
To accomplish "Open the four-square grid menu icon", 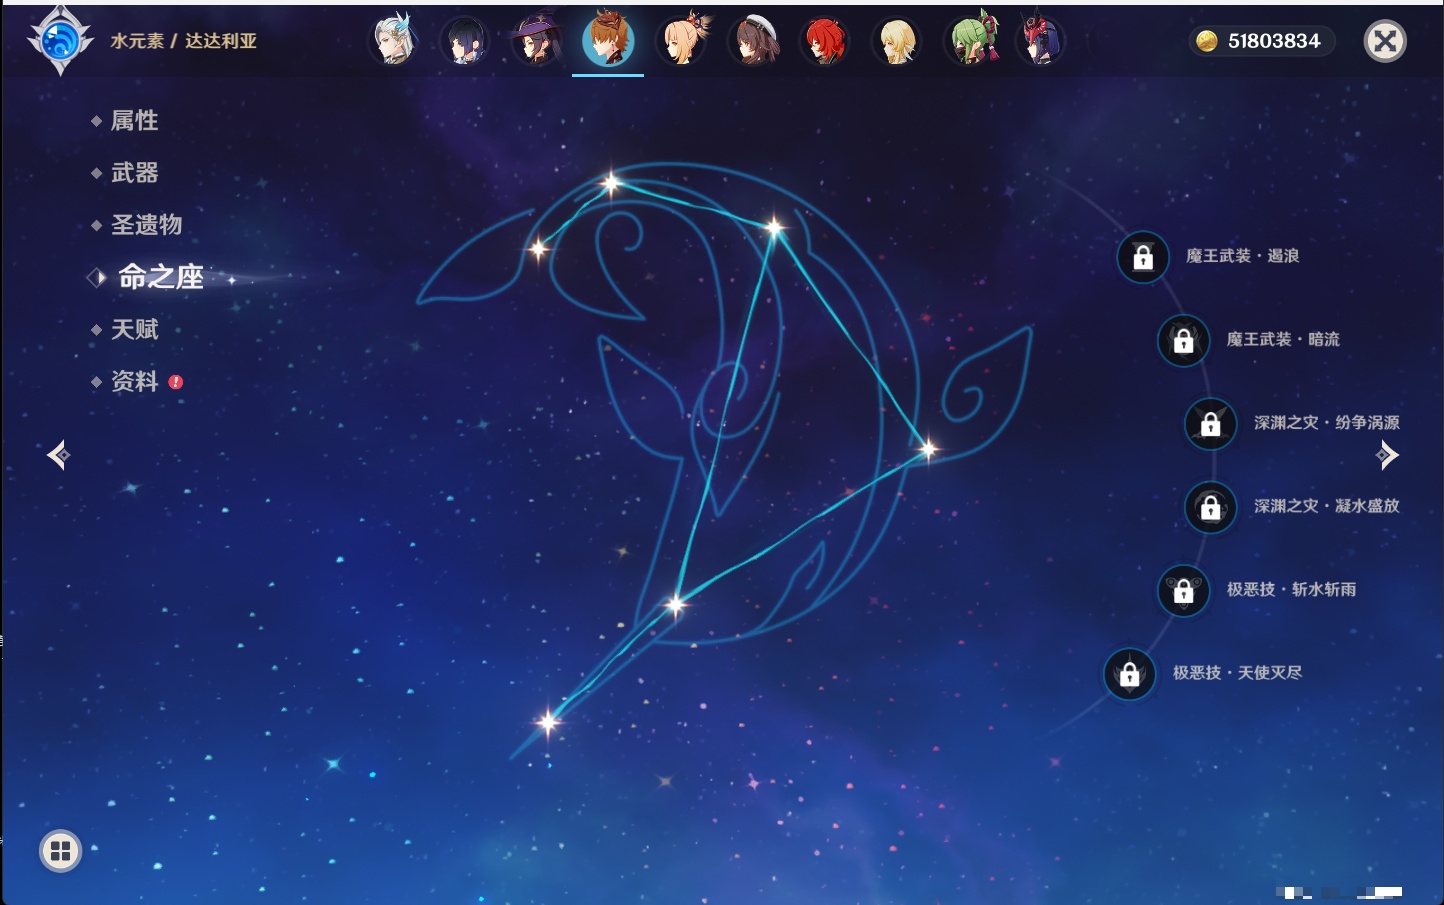I will coord(60,851).
